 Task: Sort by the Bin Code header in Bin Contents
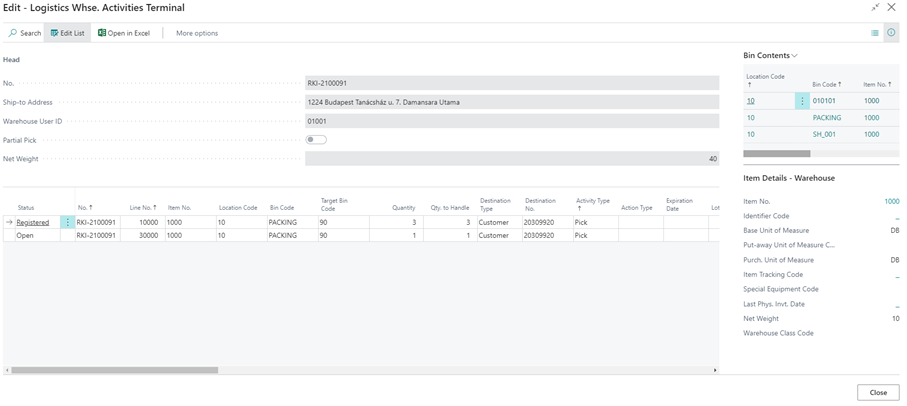(827, 85)
